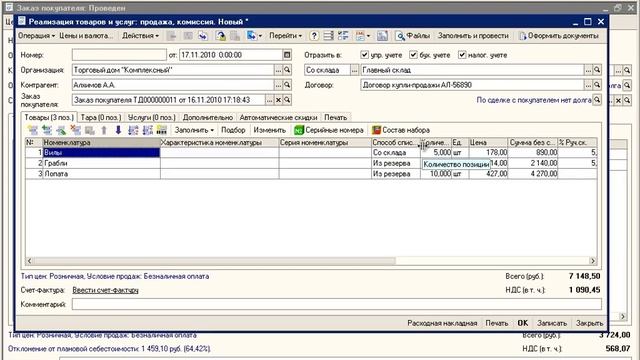Click the Номер input field
This screenshot has width=640, height=360.
click(119, 55)
